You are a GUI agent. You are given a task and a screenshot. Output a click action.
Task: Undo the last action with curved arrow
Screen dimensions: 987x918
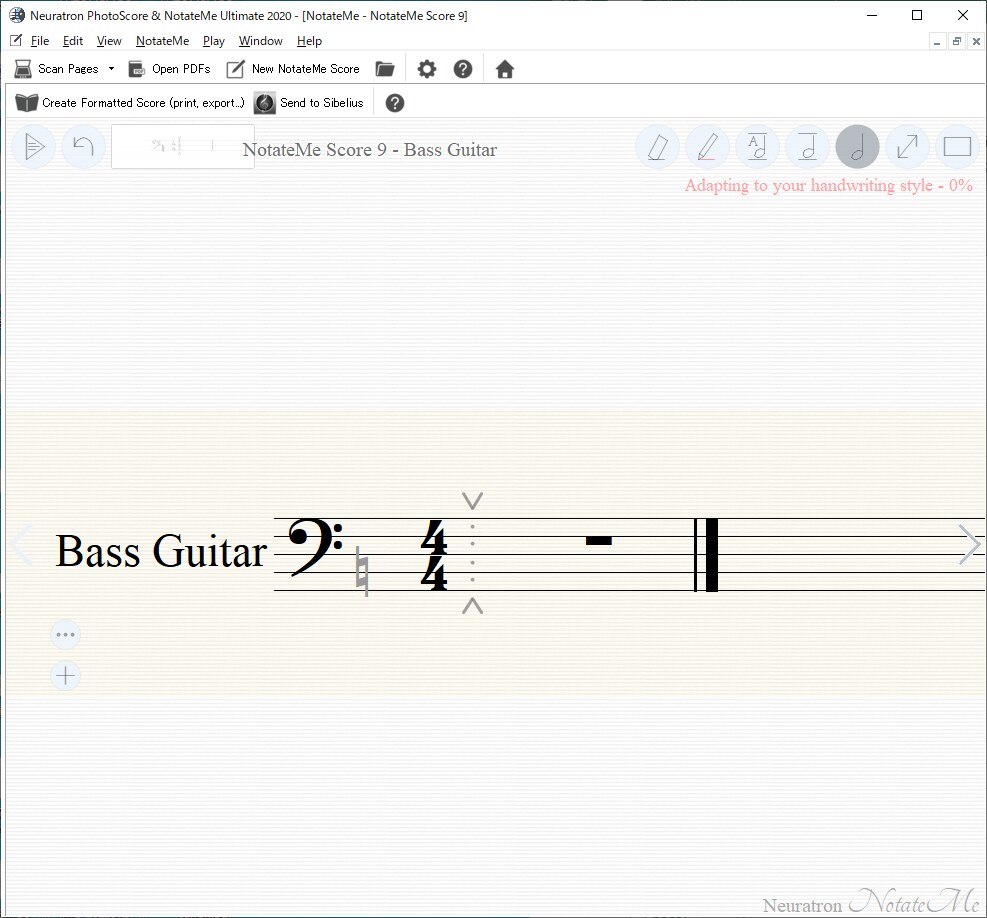83,147
